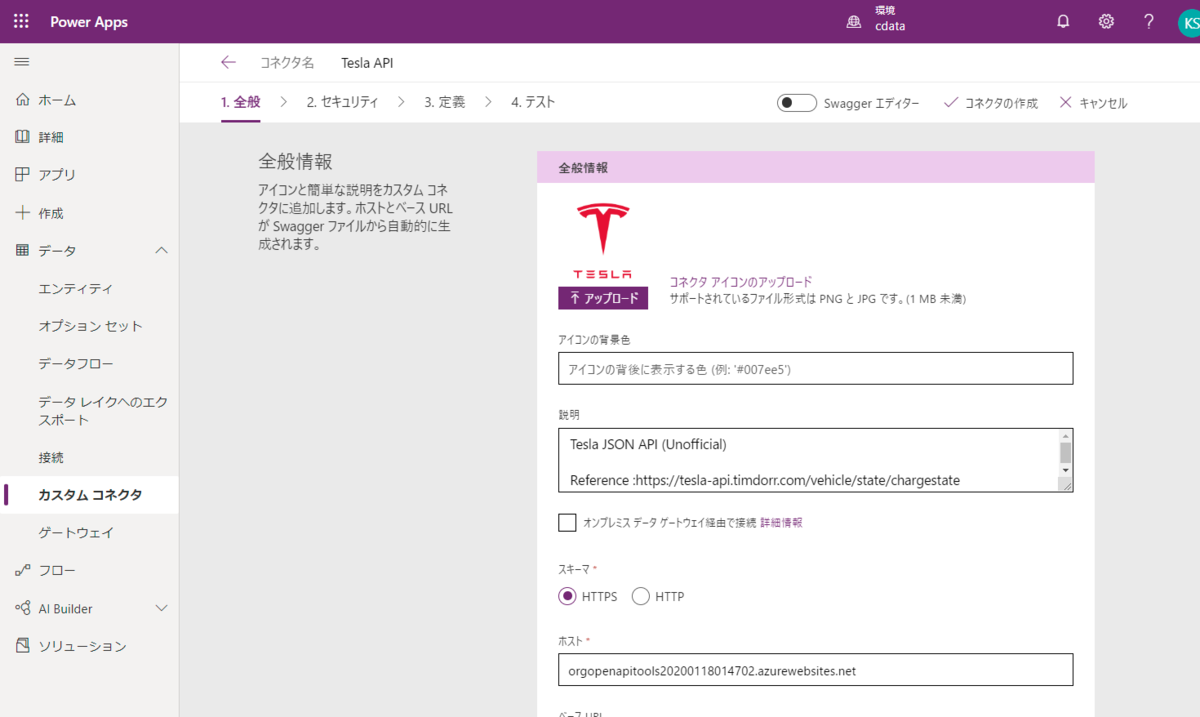The height and width of the screenshot is (717, 1200).
Task: Focus the アイコンの背景色 input field
Action: tap(815, 368)
